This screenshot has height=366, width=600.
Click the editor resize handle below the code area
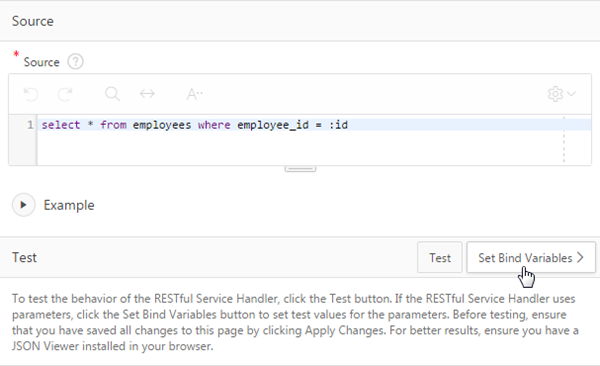coord(300,169)
